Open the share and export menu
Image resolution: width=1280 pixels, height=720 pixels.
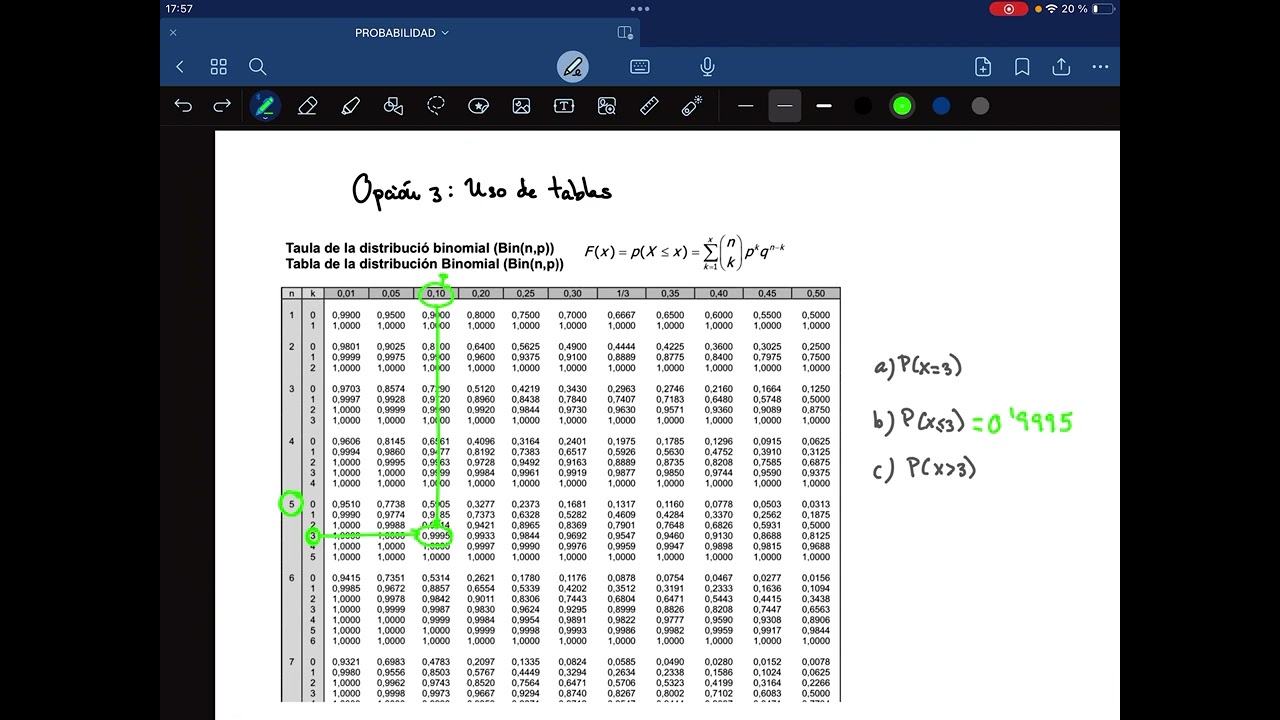pyautogui.click(x=1061, y=67)
